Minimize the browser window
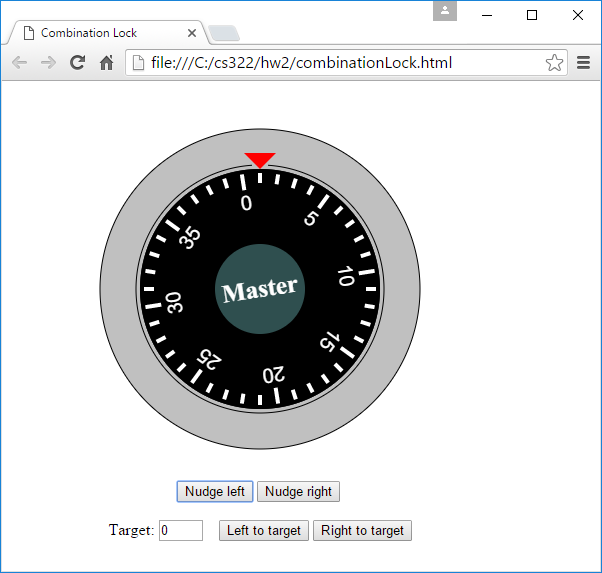Image resolution: width=602 pixels, height=573 pixels. pyautogui.click(x=487, y=15)
